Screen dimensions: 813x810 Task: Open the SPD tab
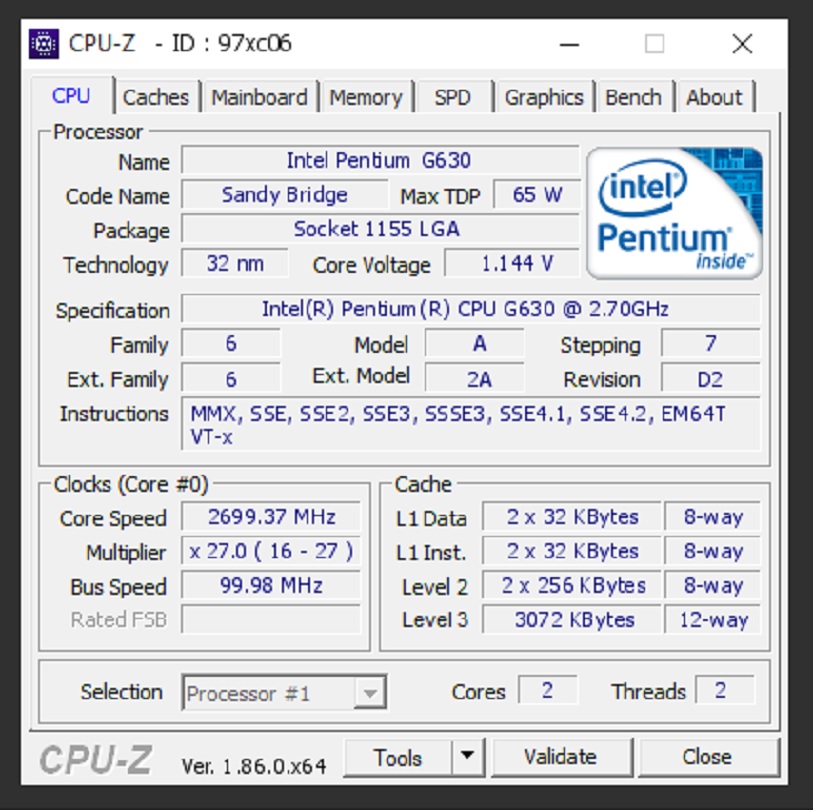(453, 97)
